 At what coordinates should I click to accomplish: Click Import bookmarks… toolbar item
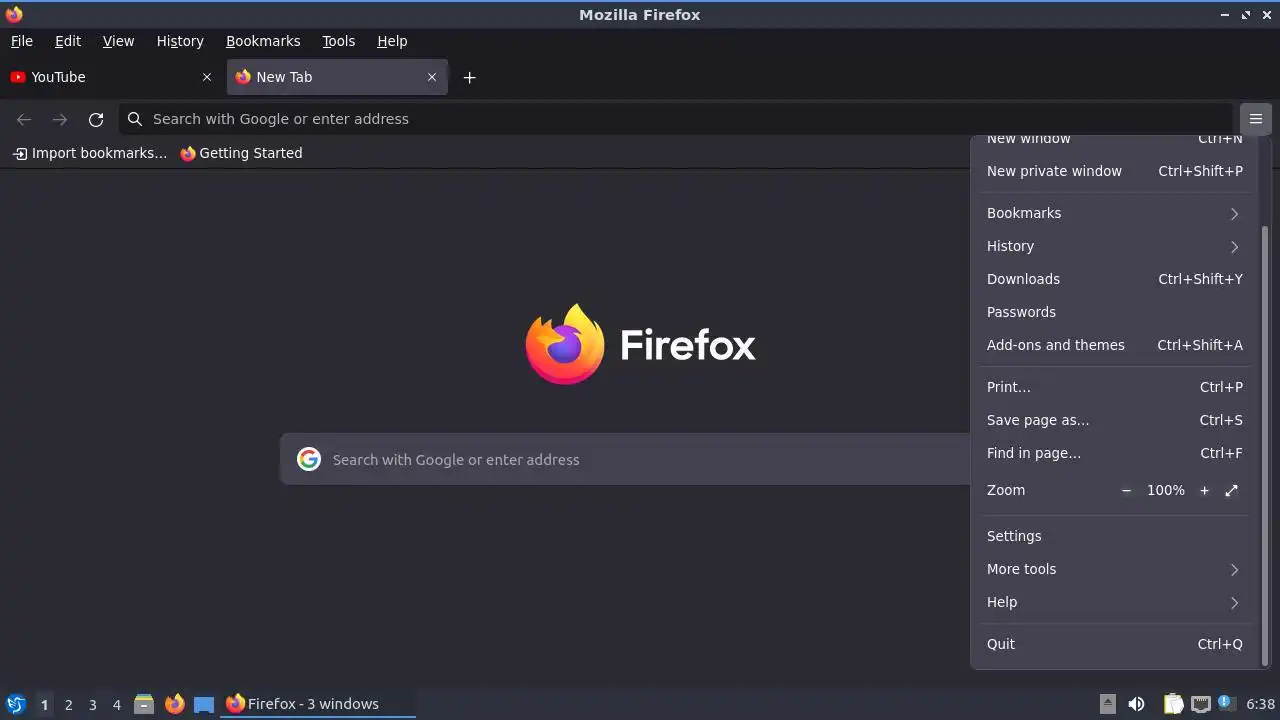click(x=90, y=153)
